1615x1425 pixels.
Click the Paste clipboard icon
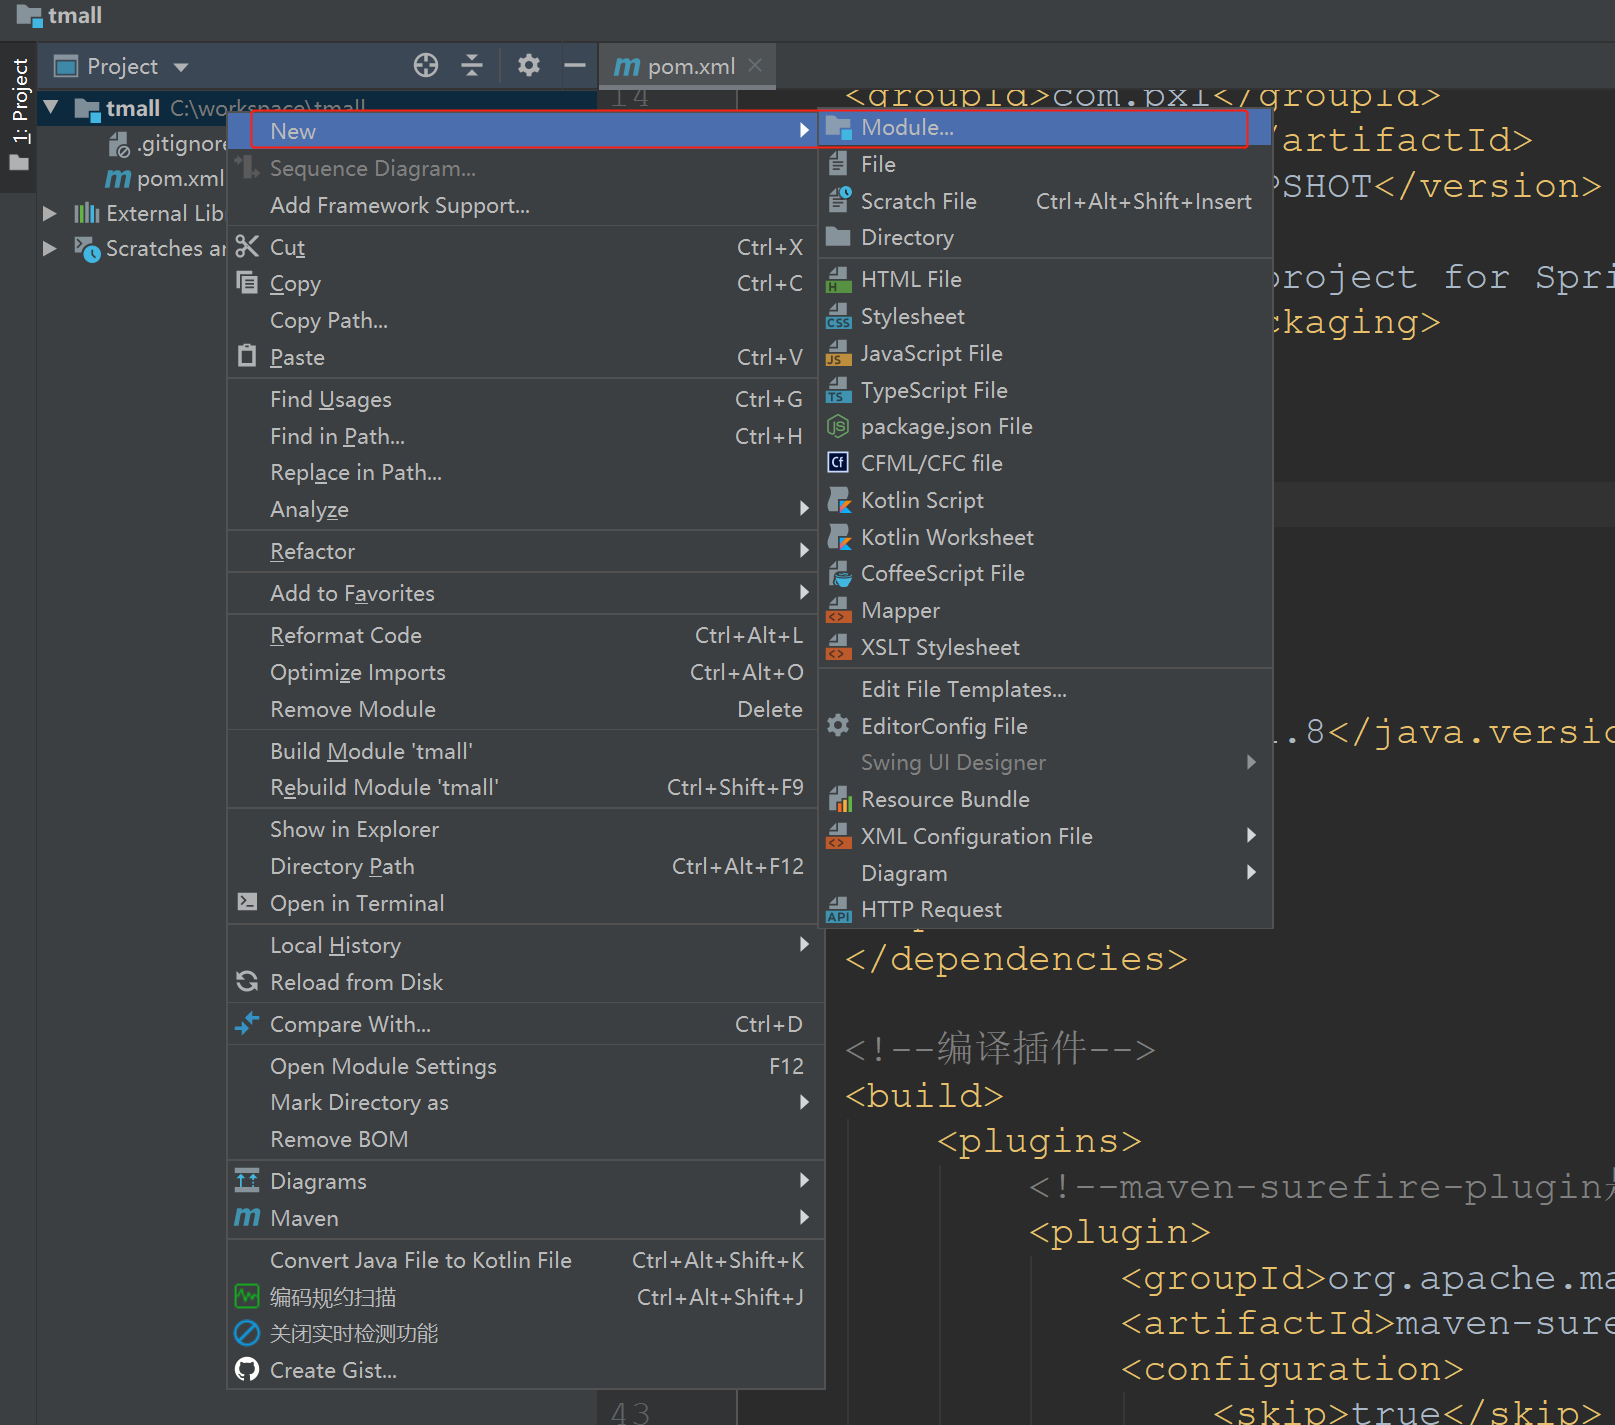tap(247, 356)
